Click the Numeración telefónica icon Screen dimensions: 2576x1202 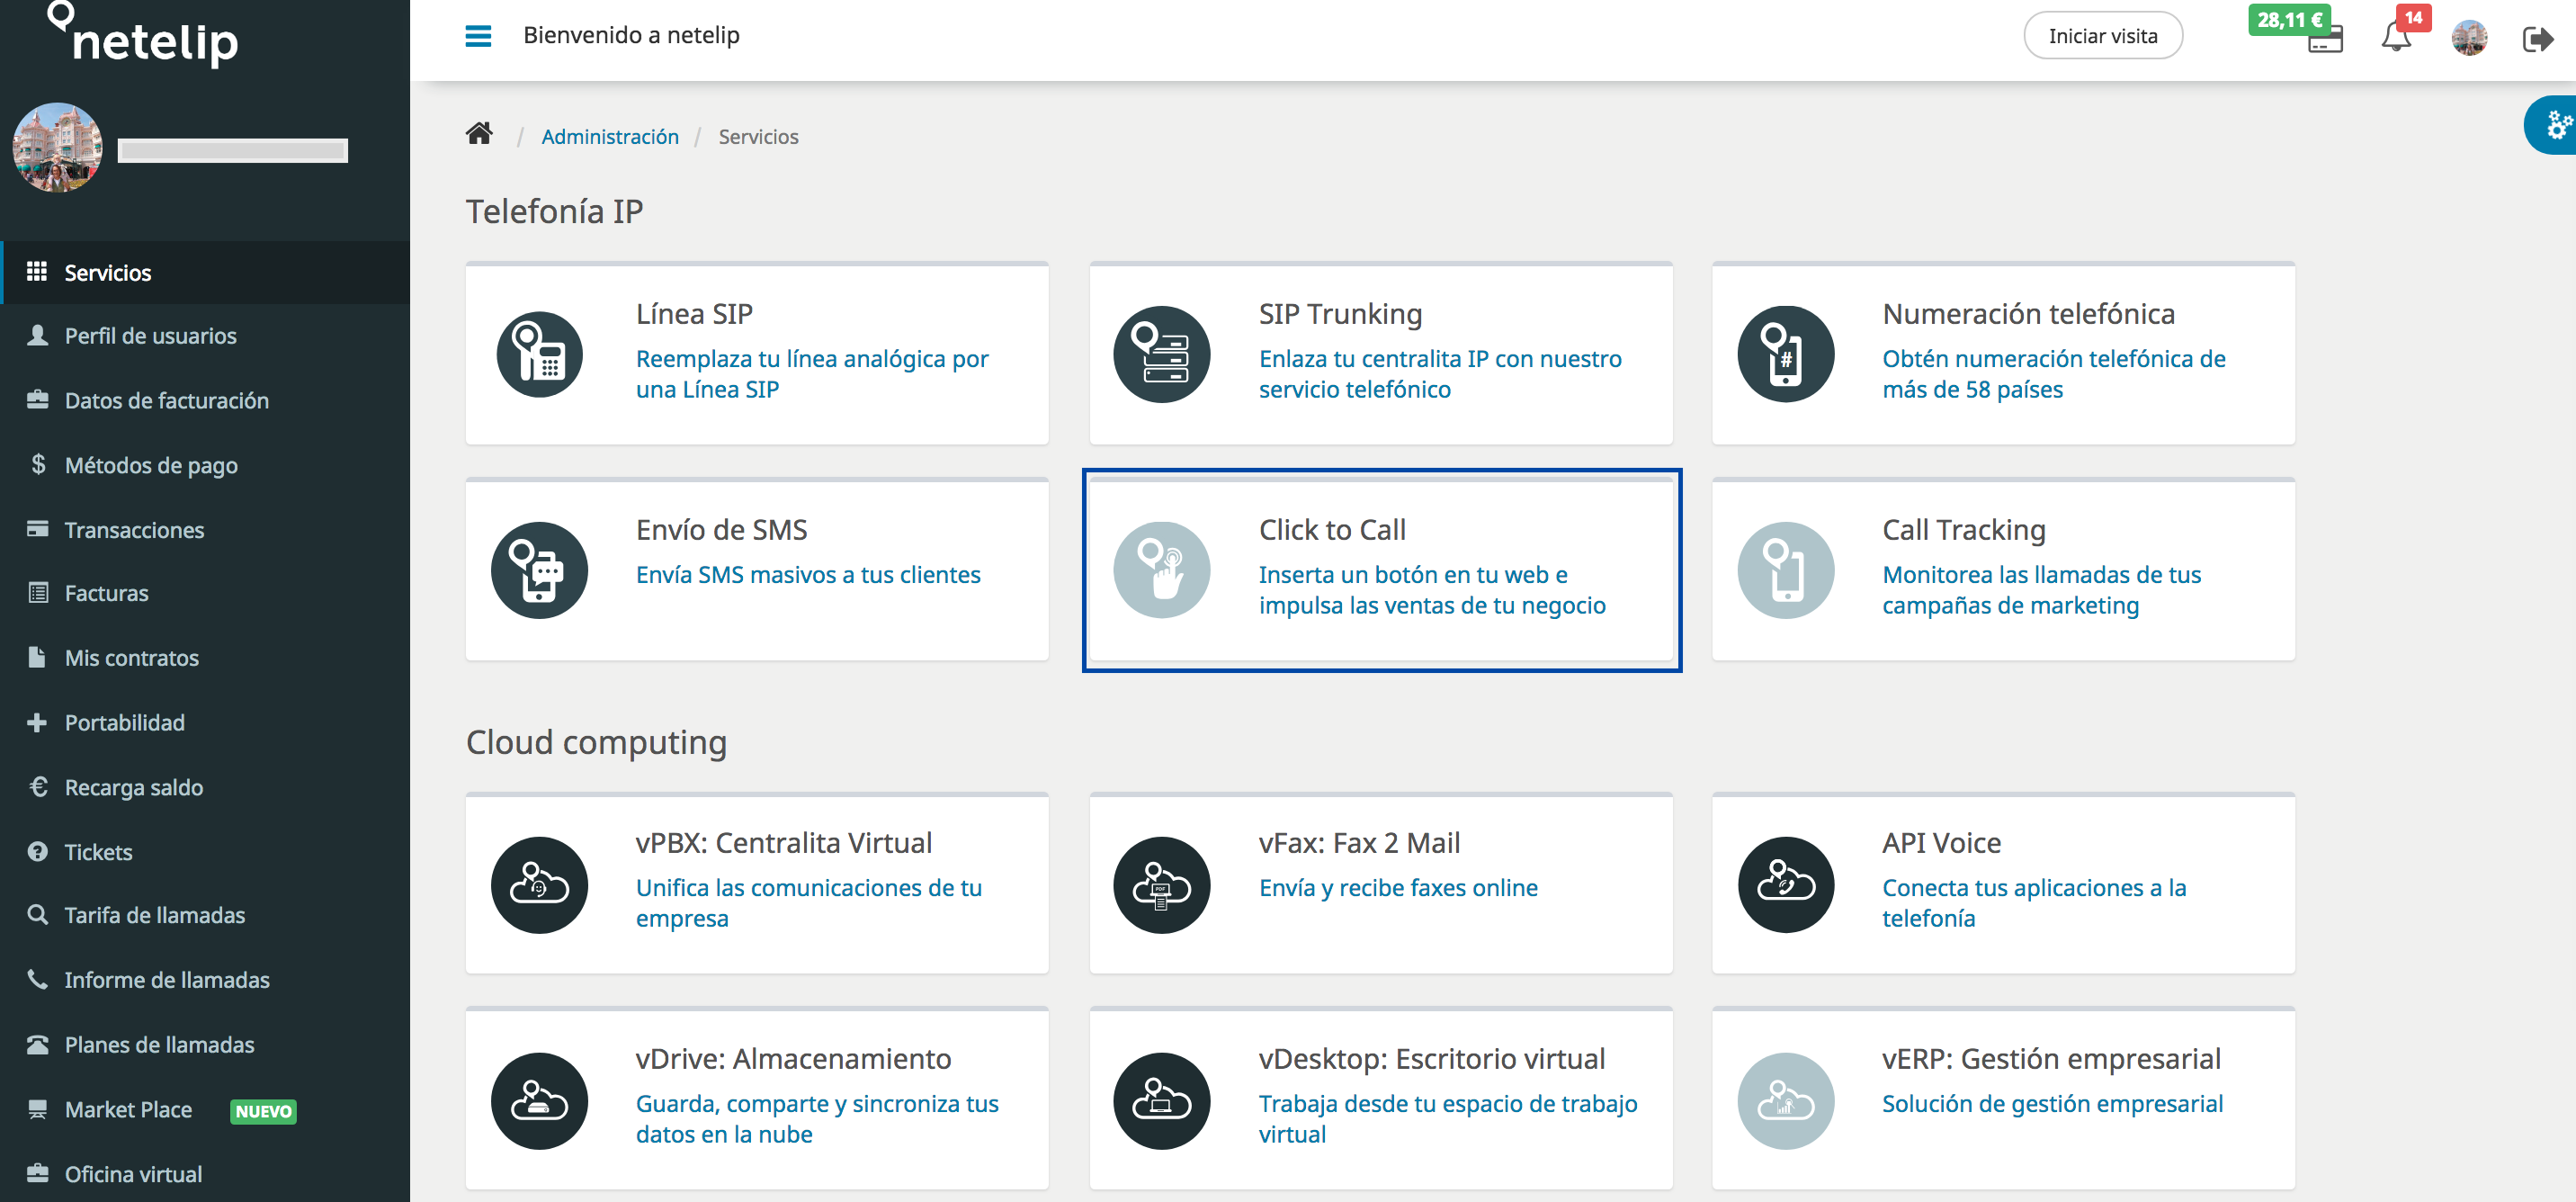tap(1786, 354)
